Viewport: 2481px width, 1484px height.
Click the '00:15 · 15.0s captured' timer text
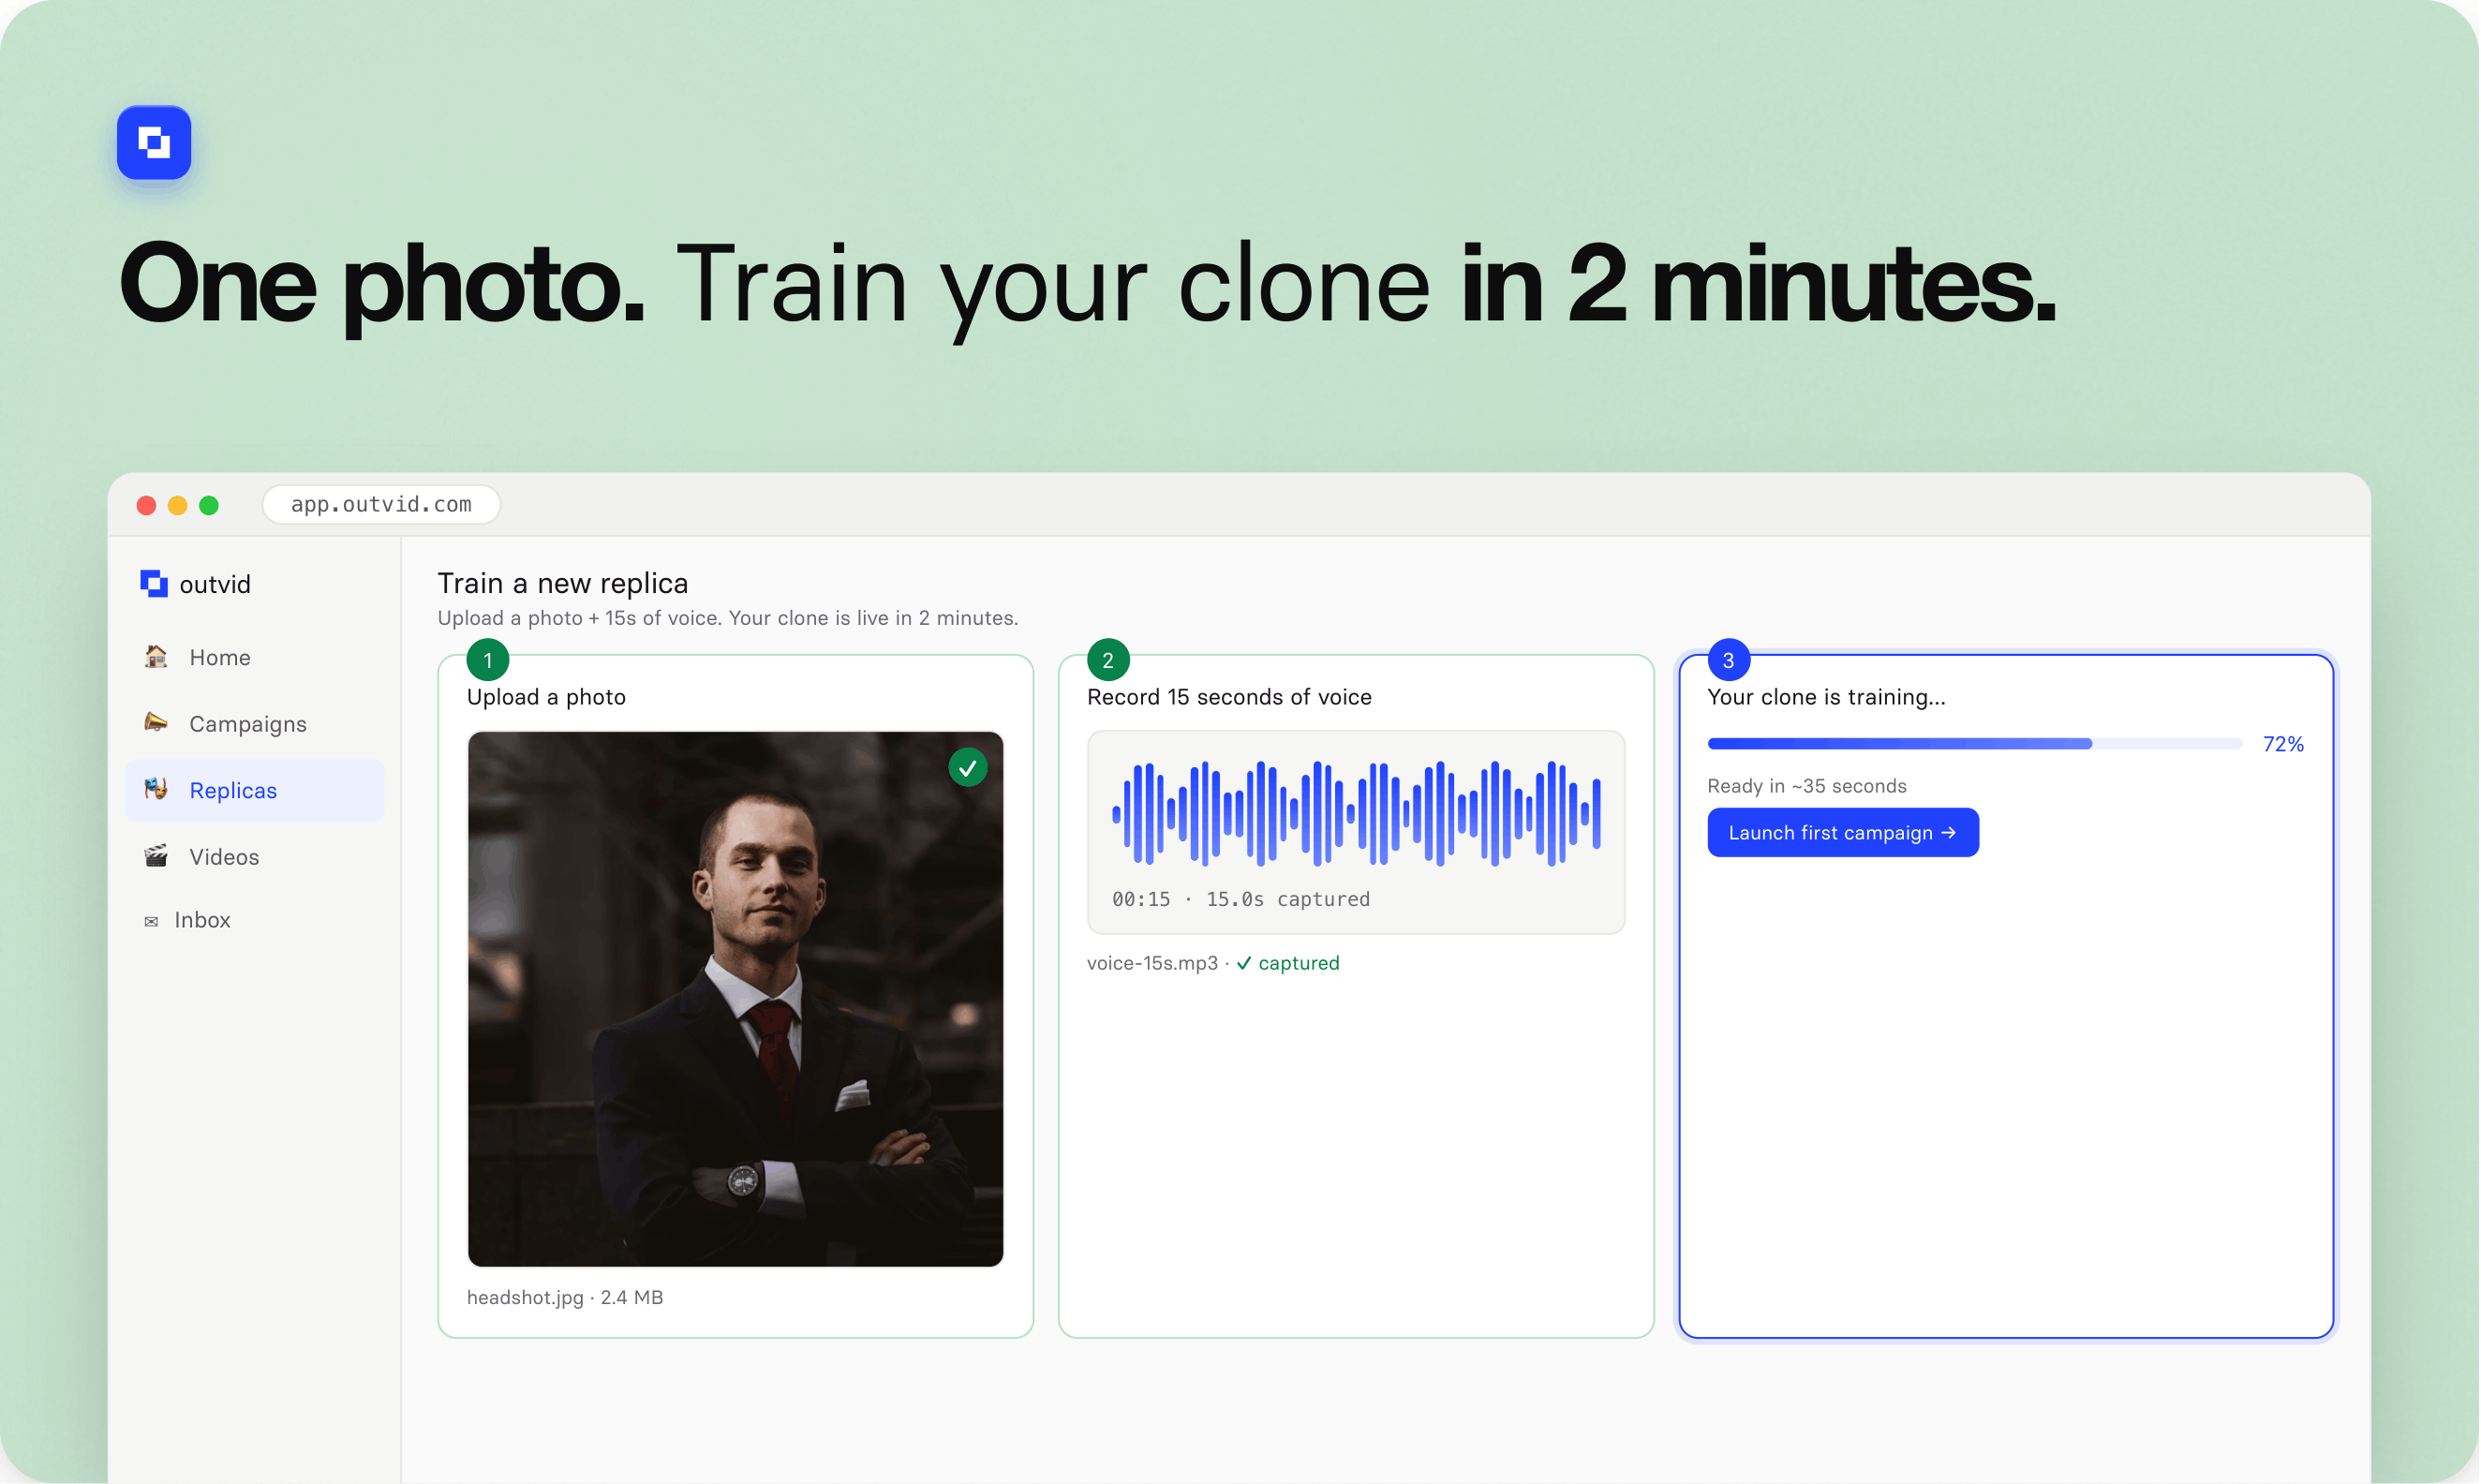click(1242, 900)
